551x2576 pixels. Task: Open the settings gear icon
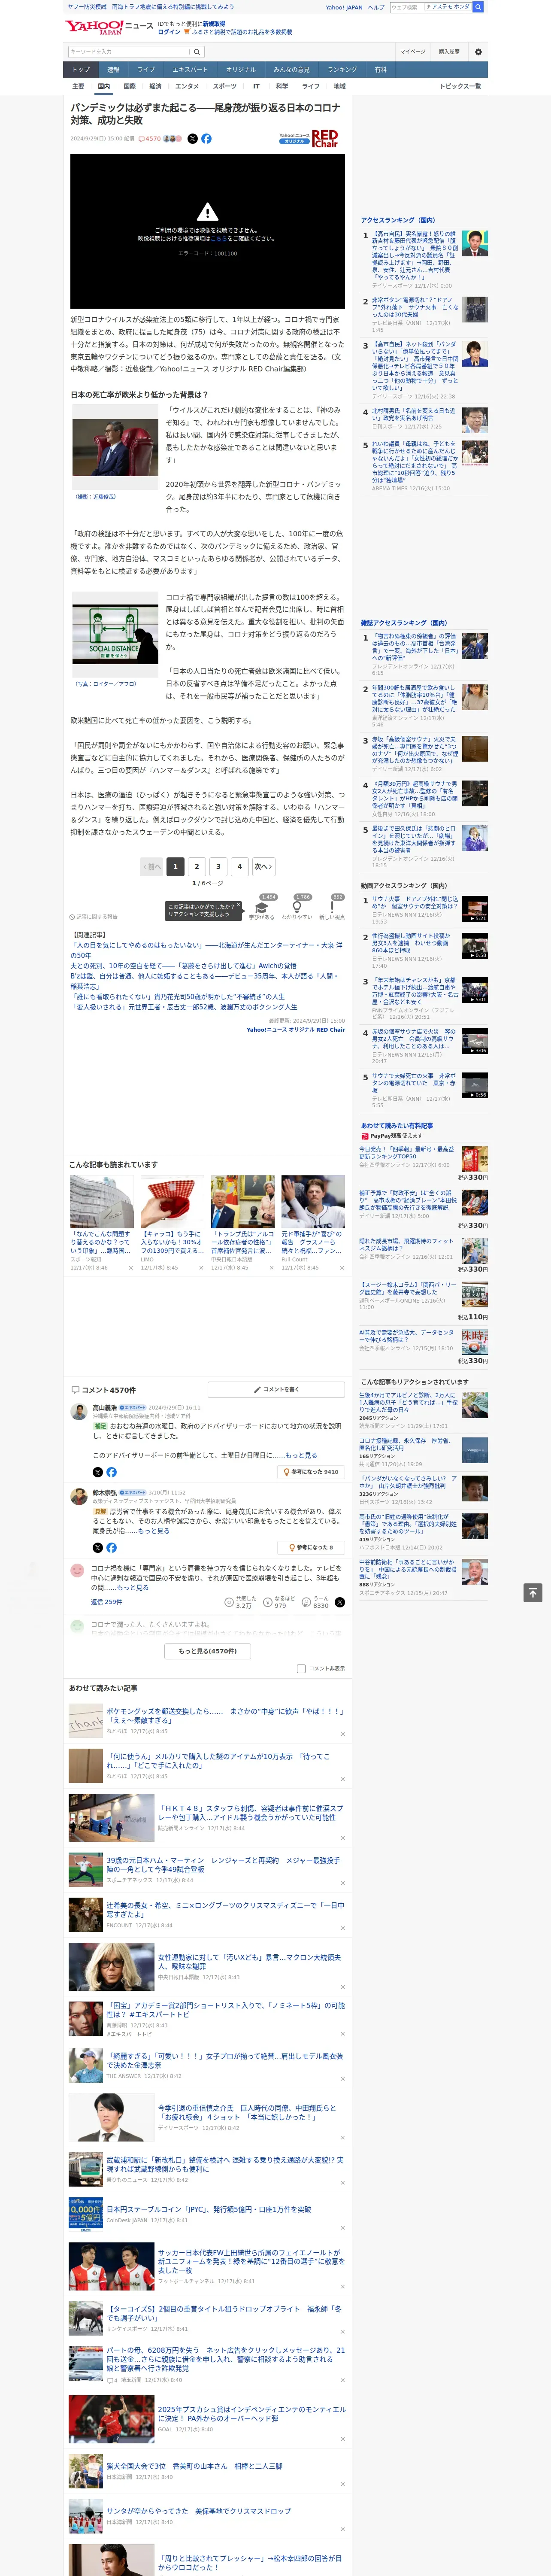[x=478, y=51]
